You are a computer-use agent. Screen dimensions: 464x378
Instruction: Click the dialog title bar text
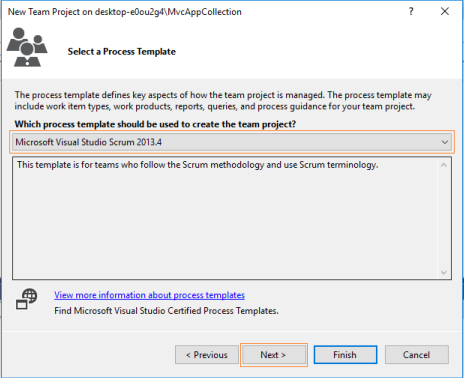[x=125, y=12]
